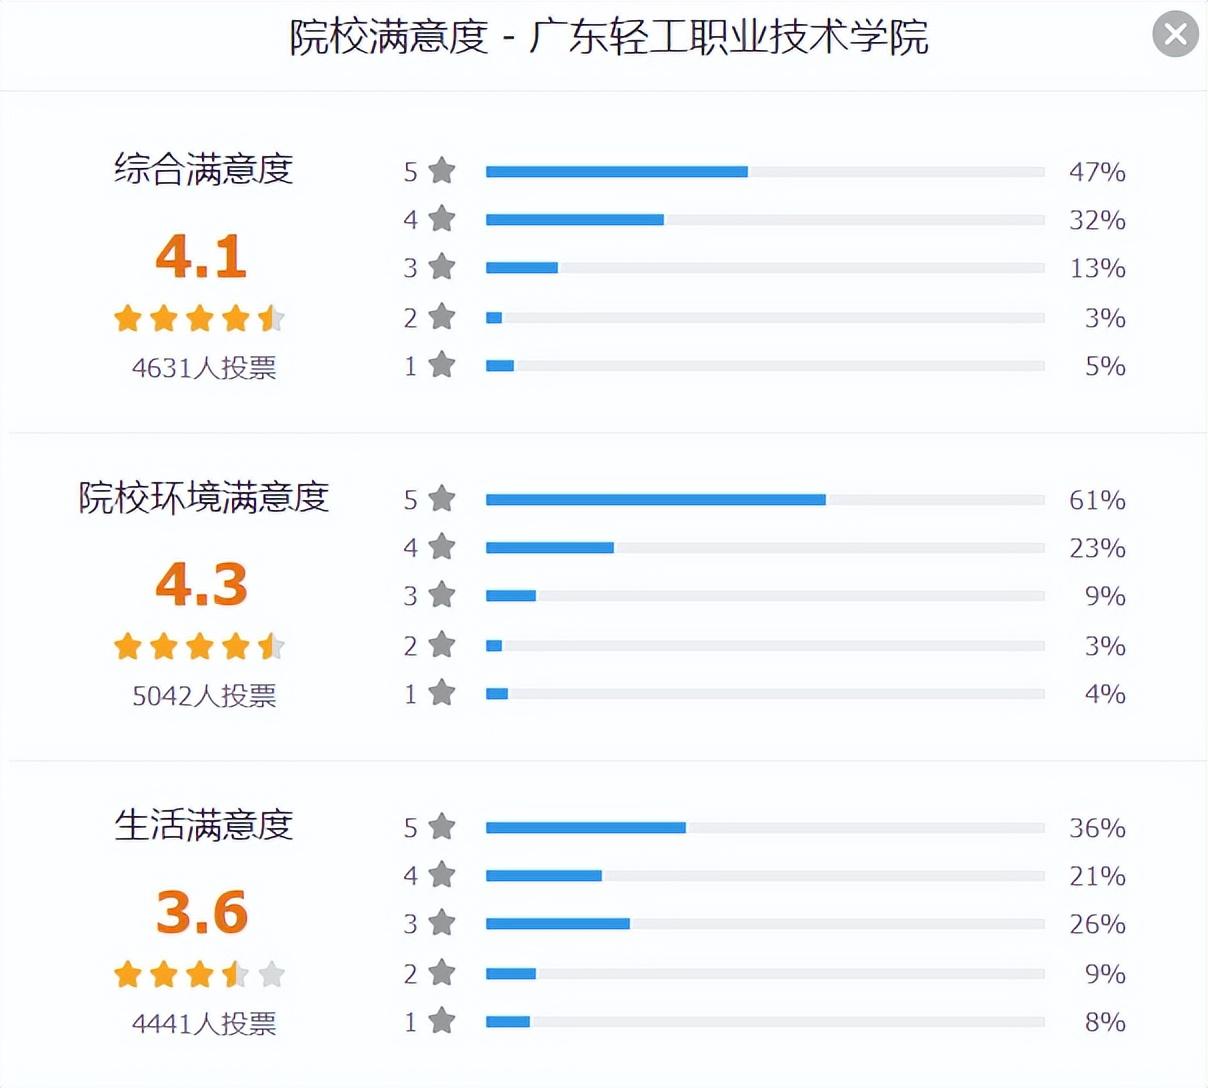
Task: Click the 5042人投票 vote count
Action: pos(204,696)
